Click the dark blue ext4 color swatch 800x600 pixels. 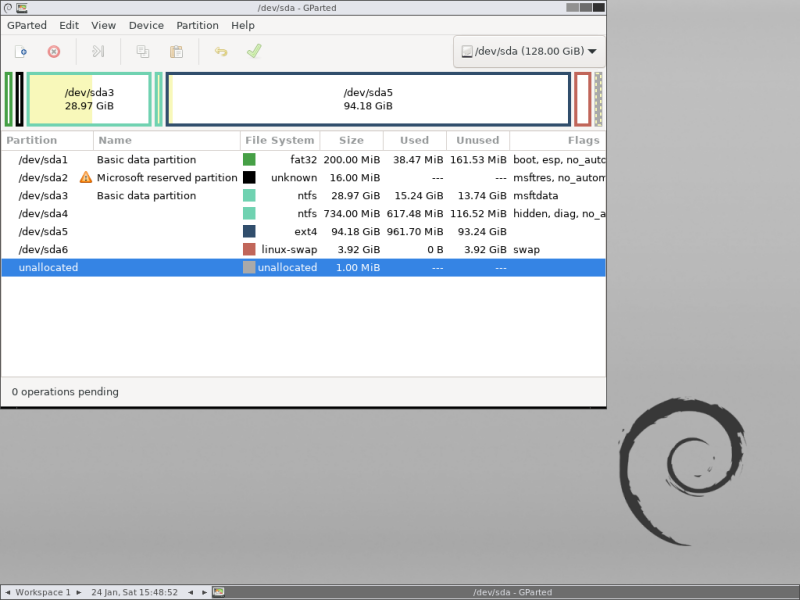[x=249, y=232]
